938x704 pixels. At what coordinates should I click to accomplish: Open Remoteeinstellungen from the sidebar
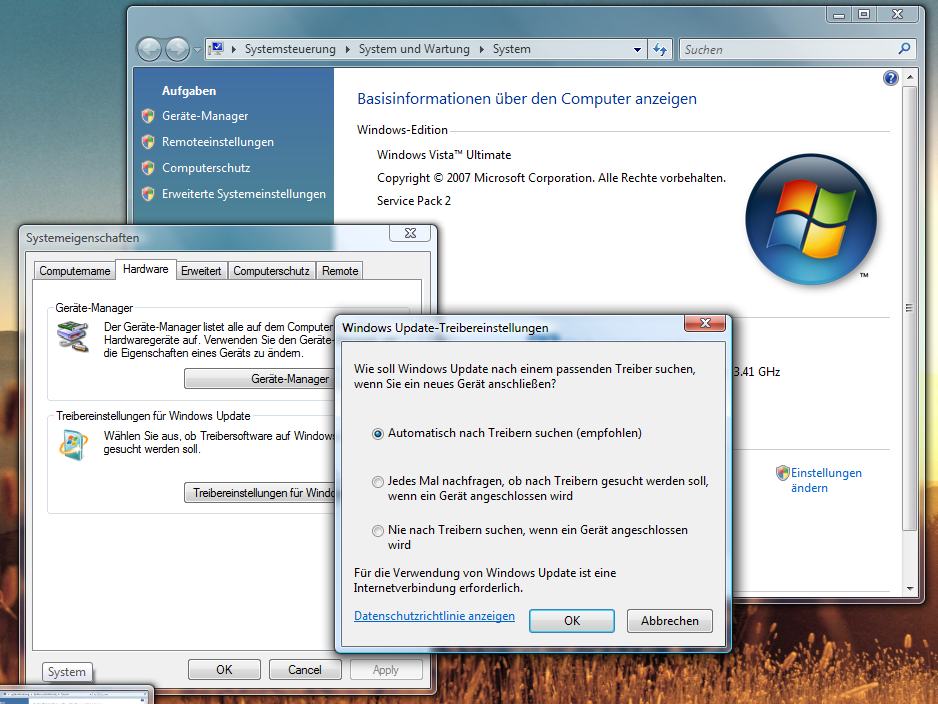218,142
